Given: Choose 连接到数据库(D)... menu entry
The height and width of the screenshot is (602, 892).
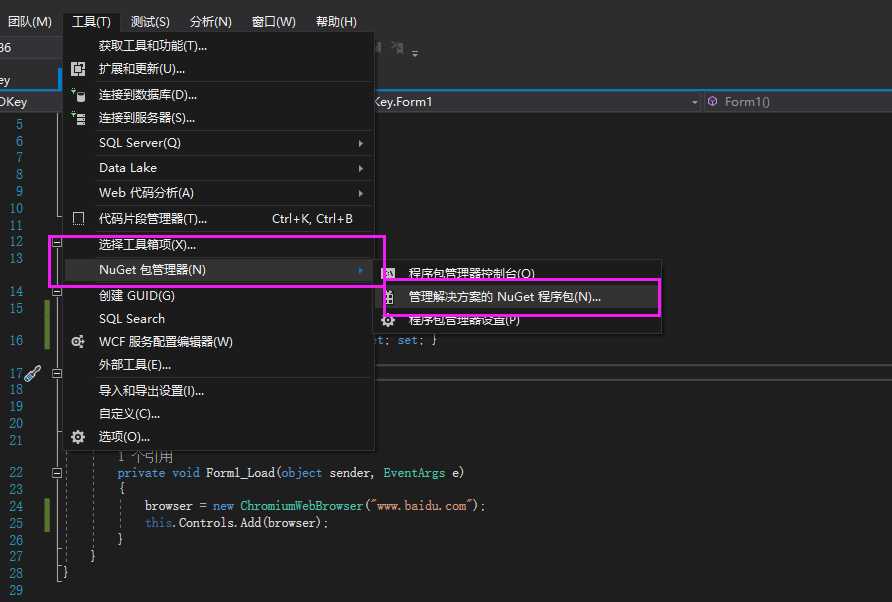Looking at the screenshot, I should pyautogui.click(x=218, y=94).
